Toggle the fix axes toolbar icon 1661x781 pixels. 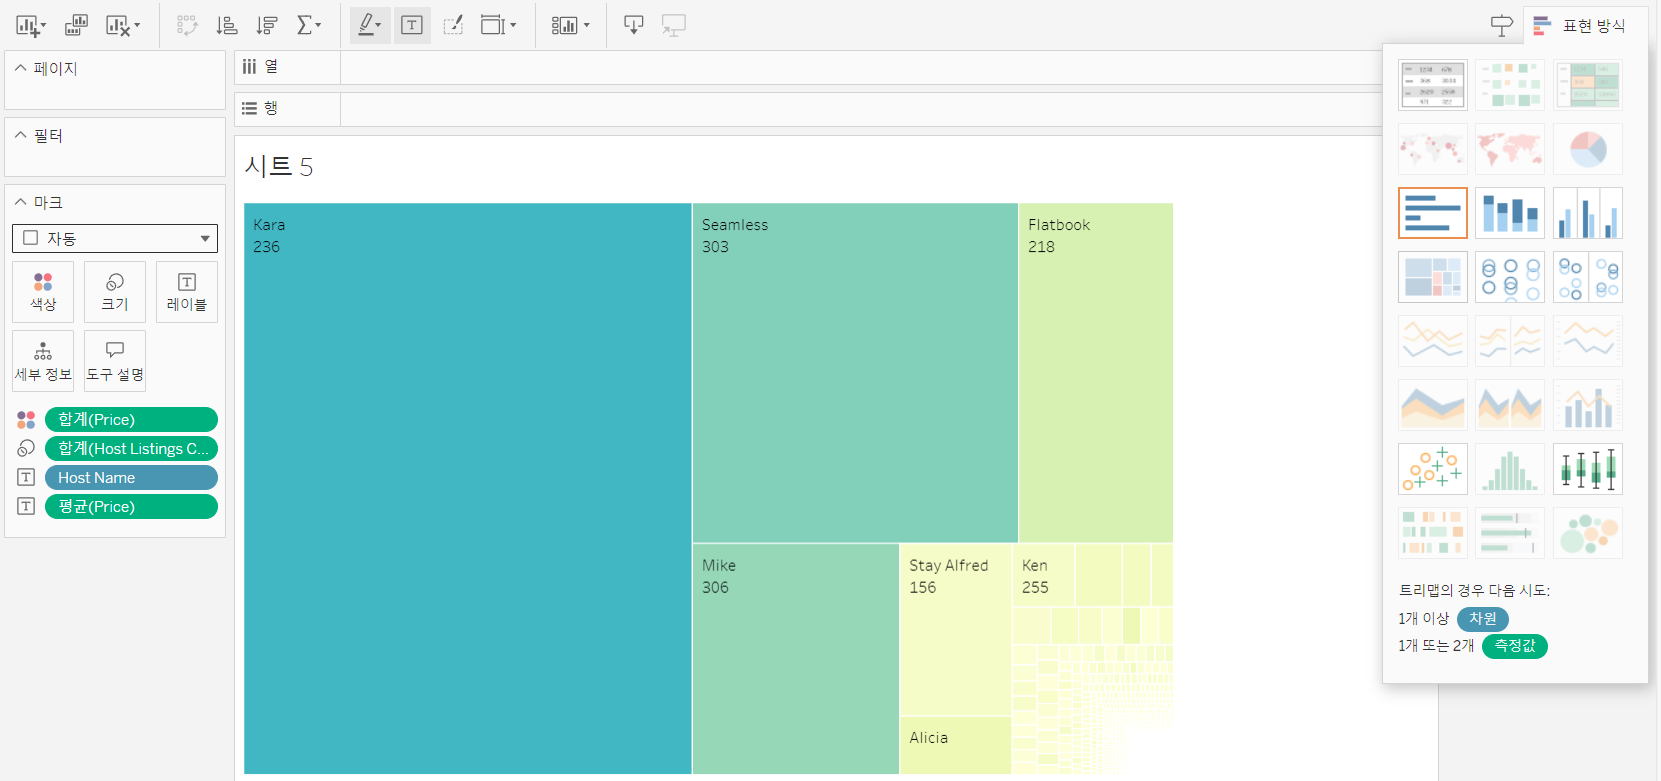point(453,25)
